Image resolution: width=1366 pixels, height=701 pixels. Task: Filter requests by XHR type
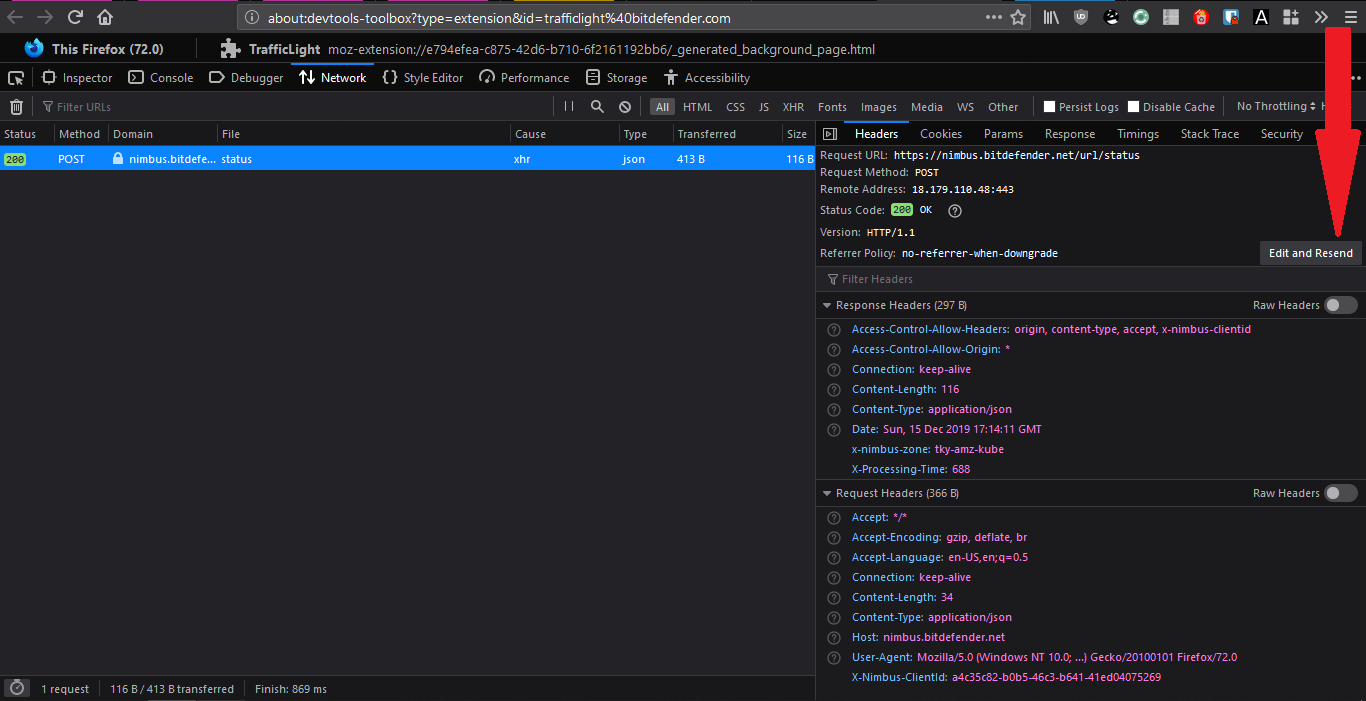click(x=794, y=107)
